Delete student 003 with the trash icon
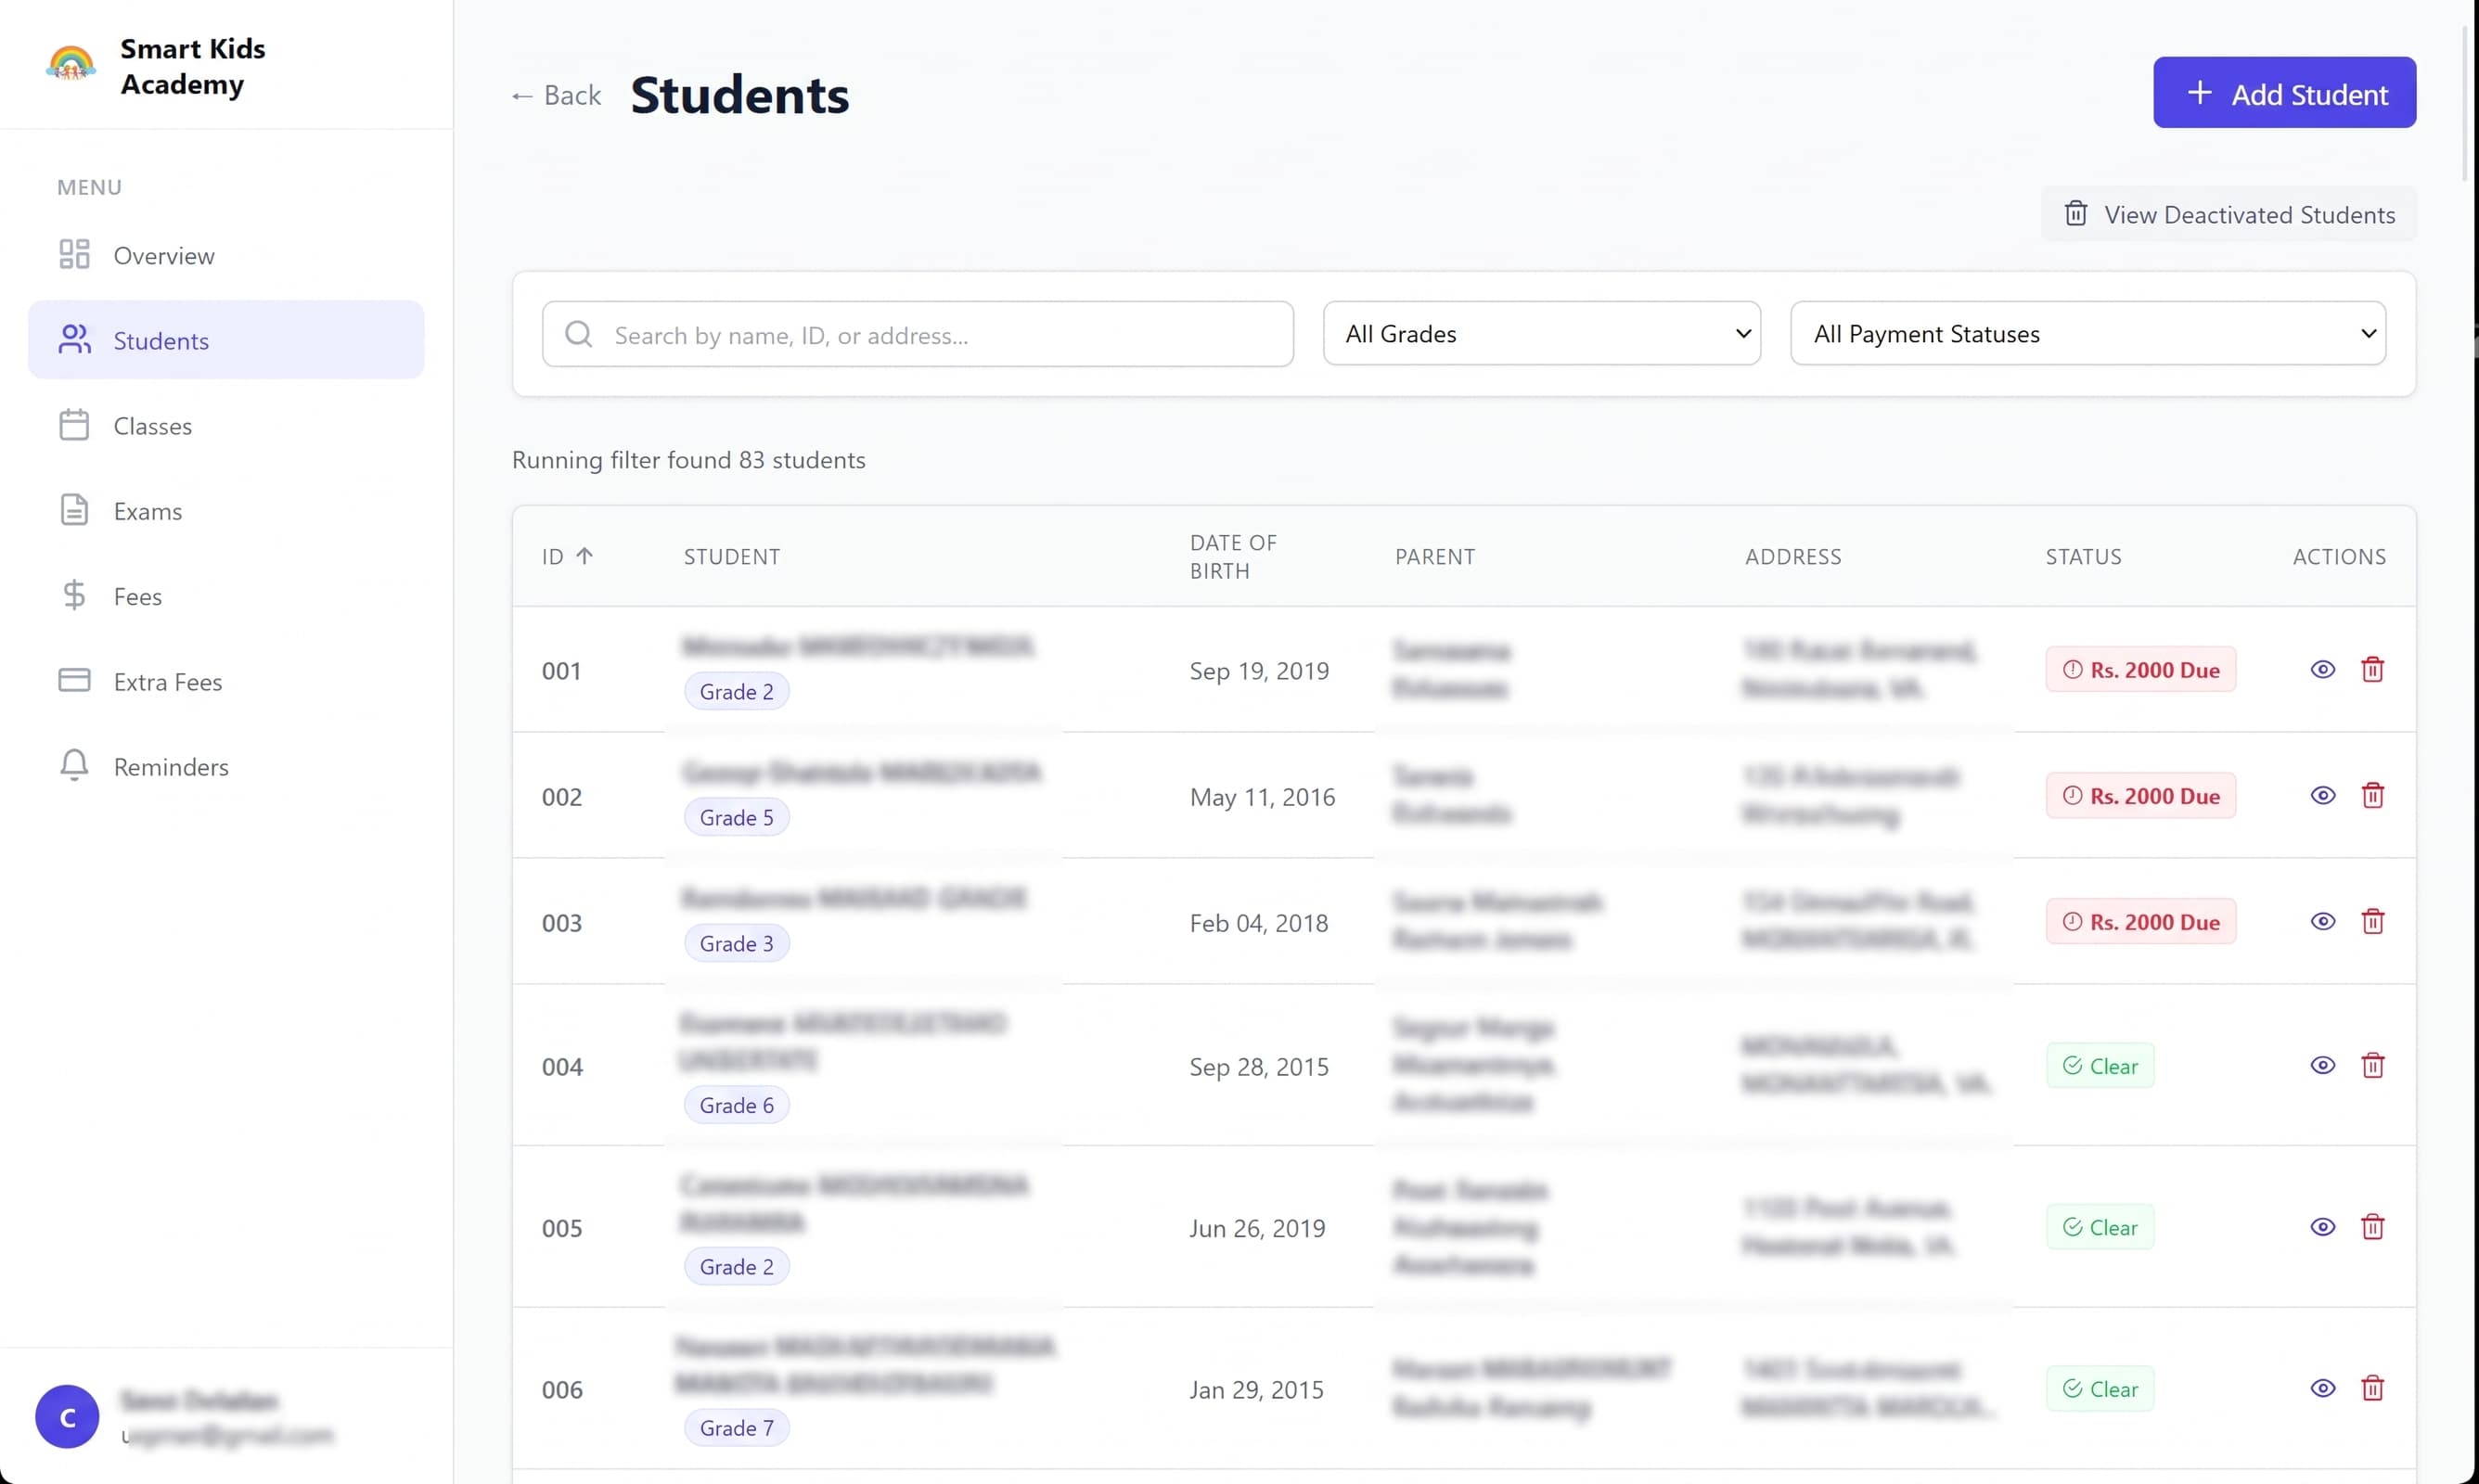Screen dimensions: 2479x1484 (2372, 921)
